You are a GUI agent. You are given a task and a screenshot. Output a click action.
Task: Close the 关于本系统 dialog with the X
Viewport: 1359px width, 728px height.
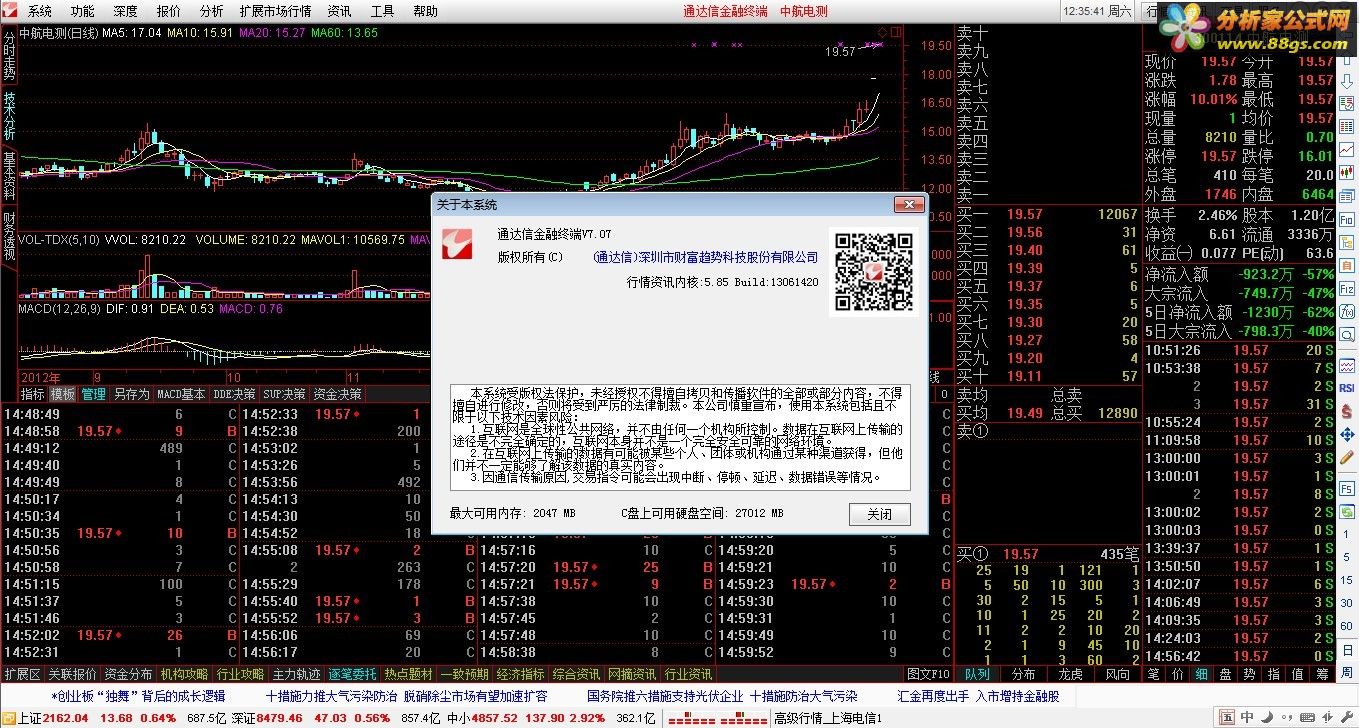tap(908, 204)
